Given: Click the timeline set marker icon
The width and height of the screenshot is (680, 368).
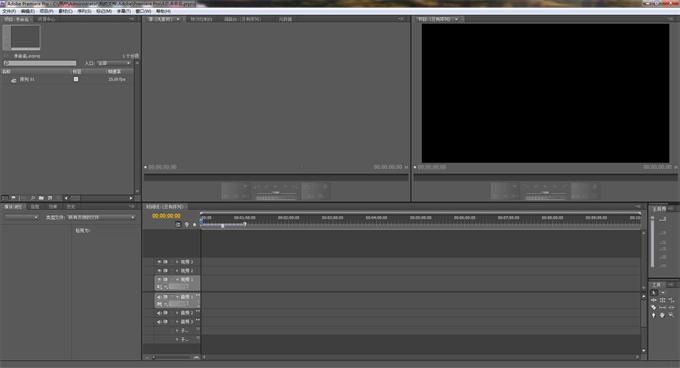Looking at the screenshot, I should (186, 224).
